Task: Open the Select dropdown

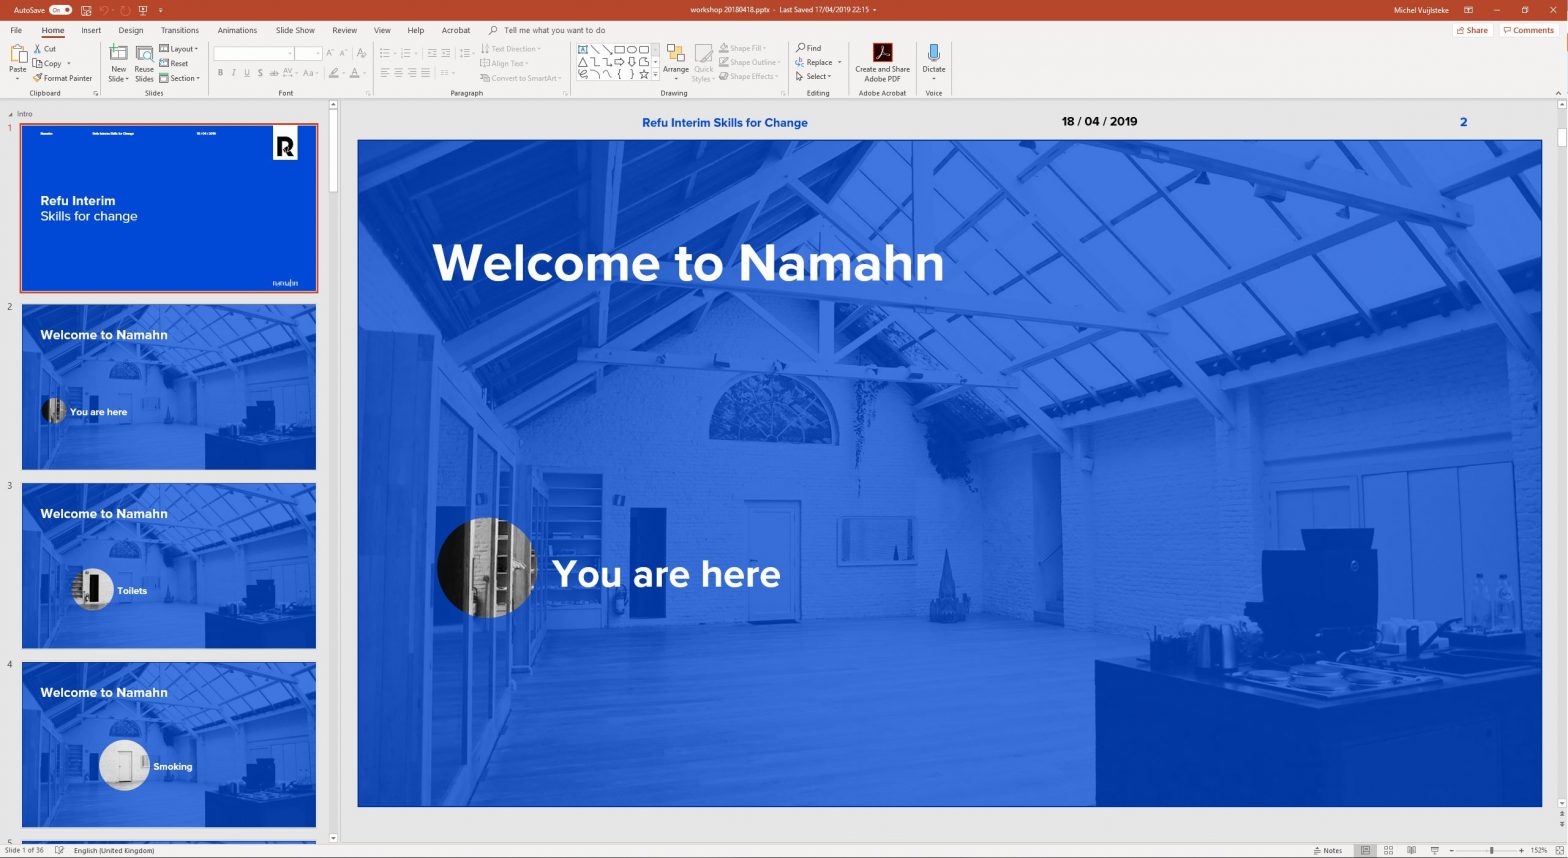Action: pos(813,76)
